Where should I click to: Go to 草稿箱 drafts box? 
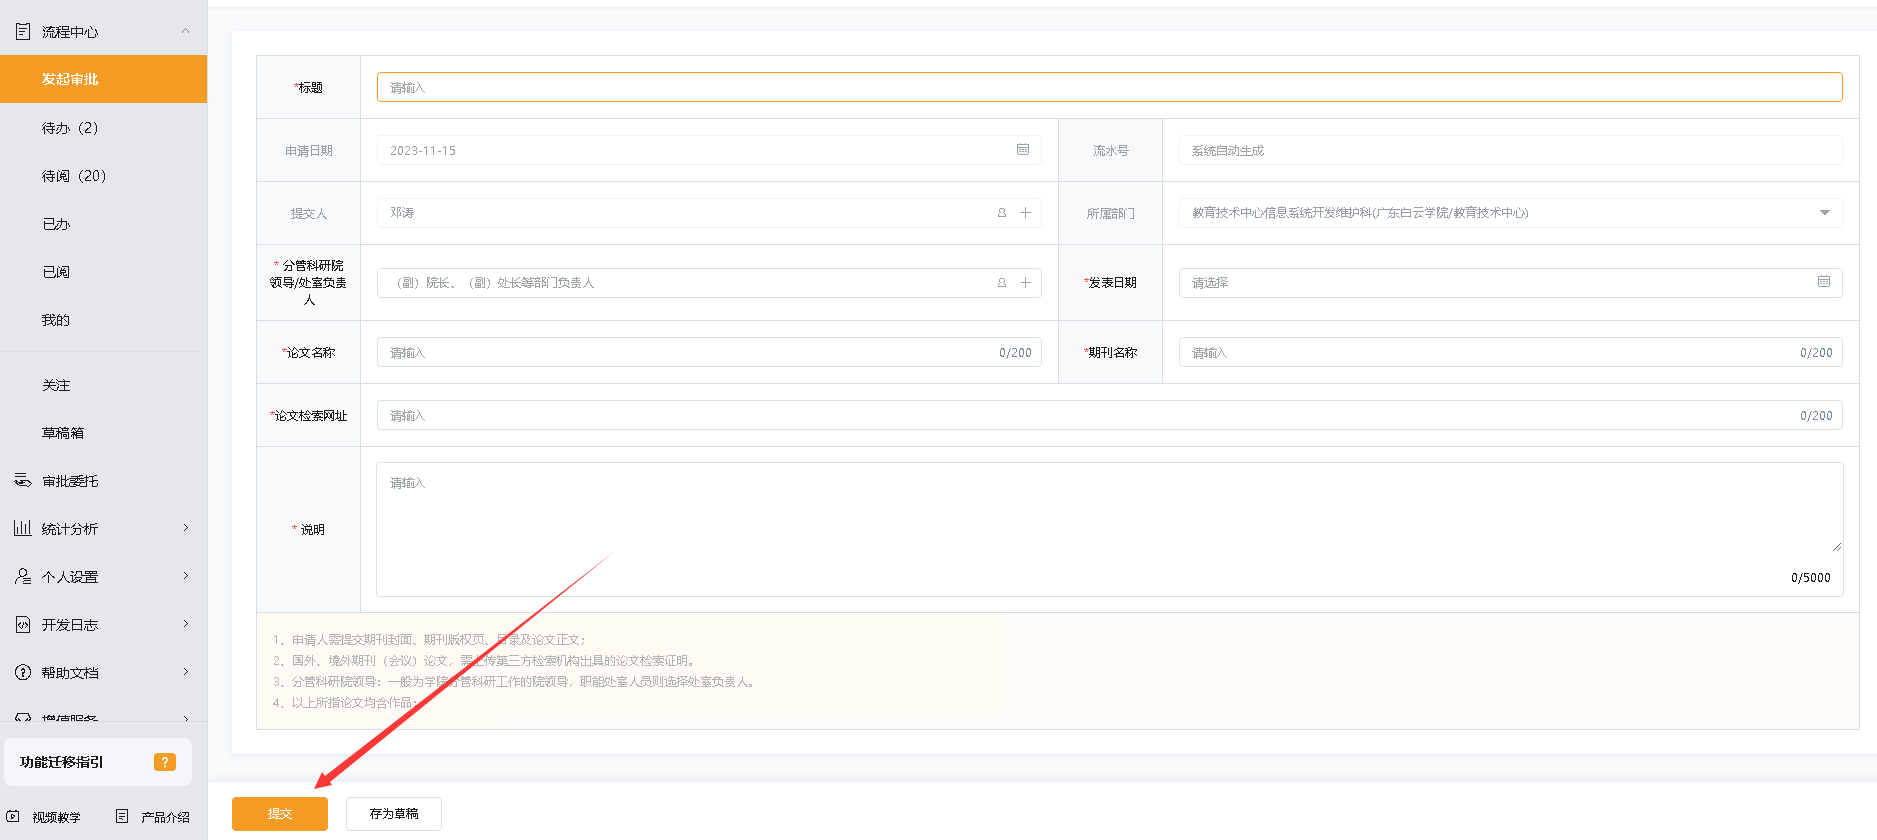63,433
